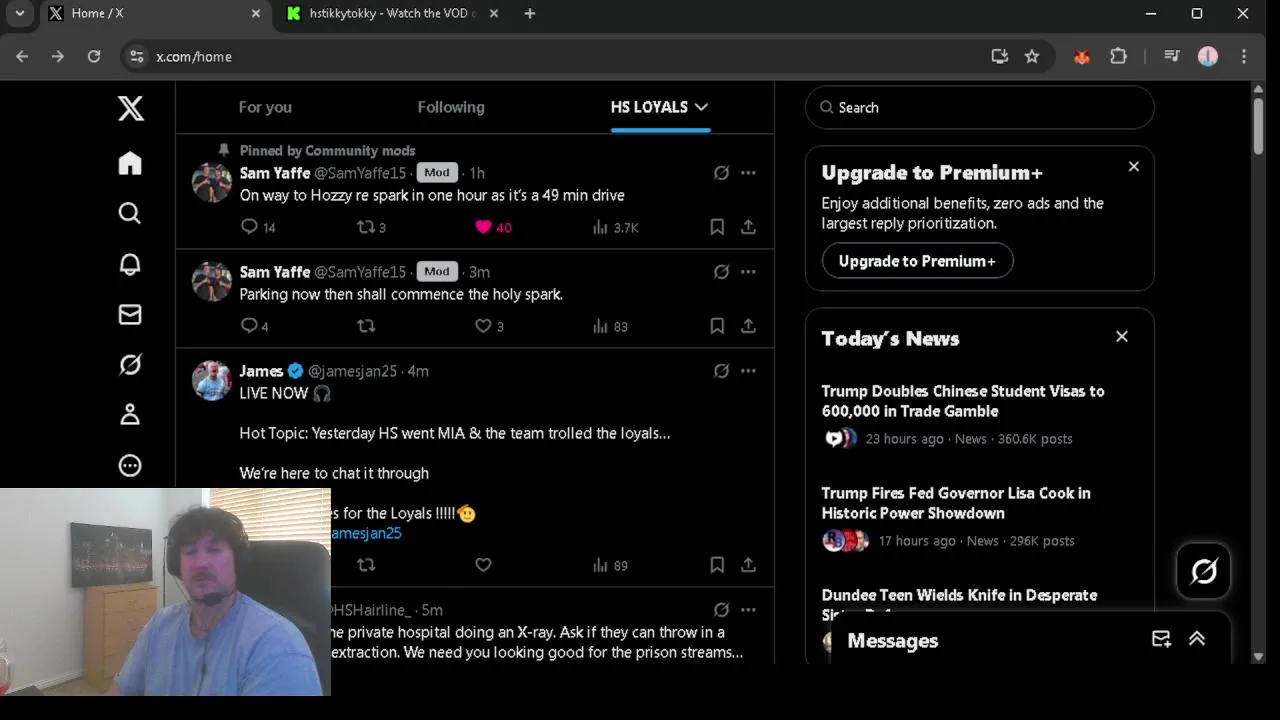Focus the Search field
1280x720 pixels.
[980, 107]
